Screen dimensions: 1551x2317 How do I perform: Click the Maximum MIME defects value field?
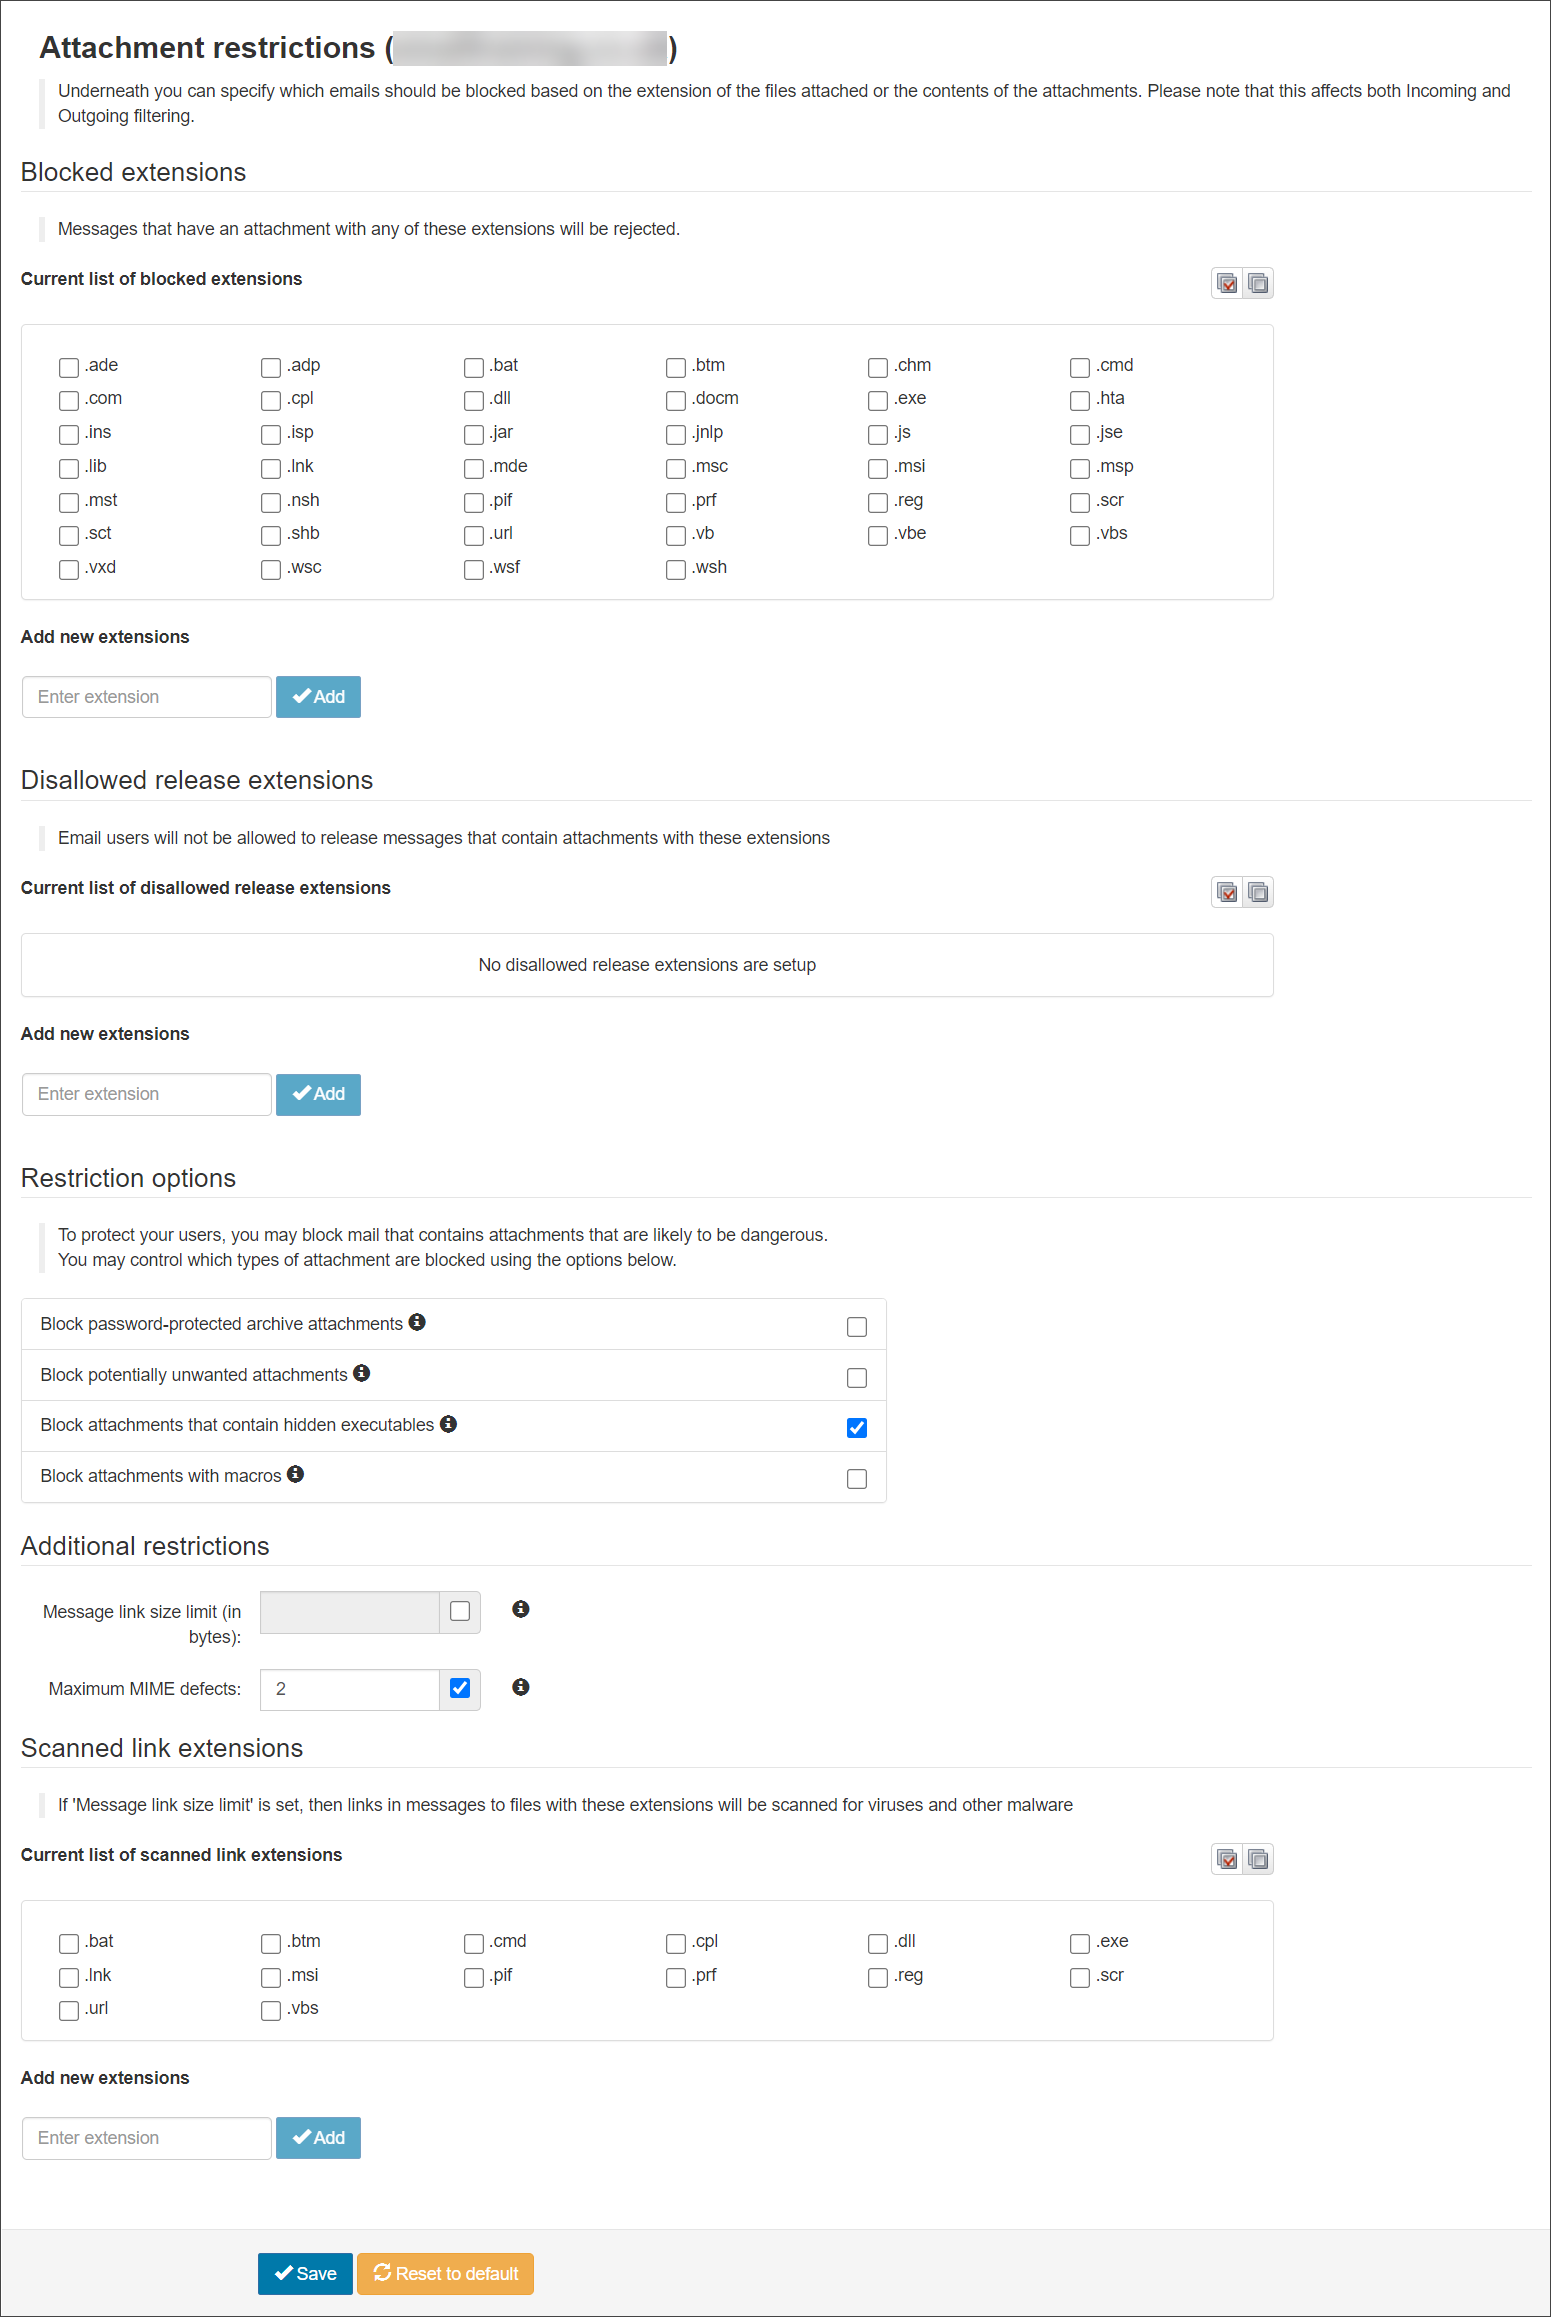349,1689
